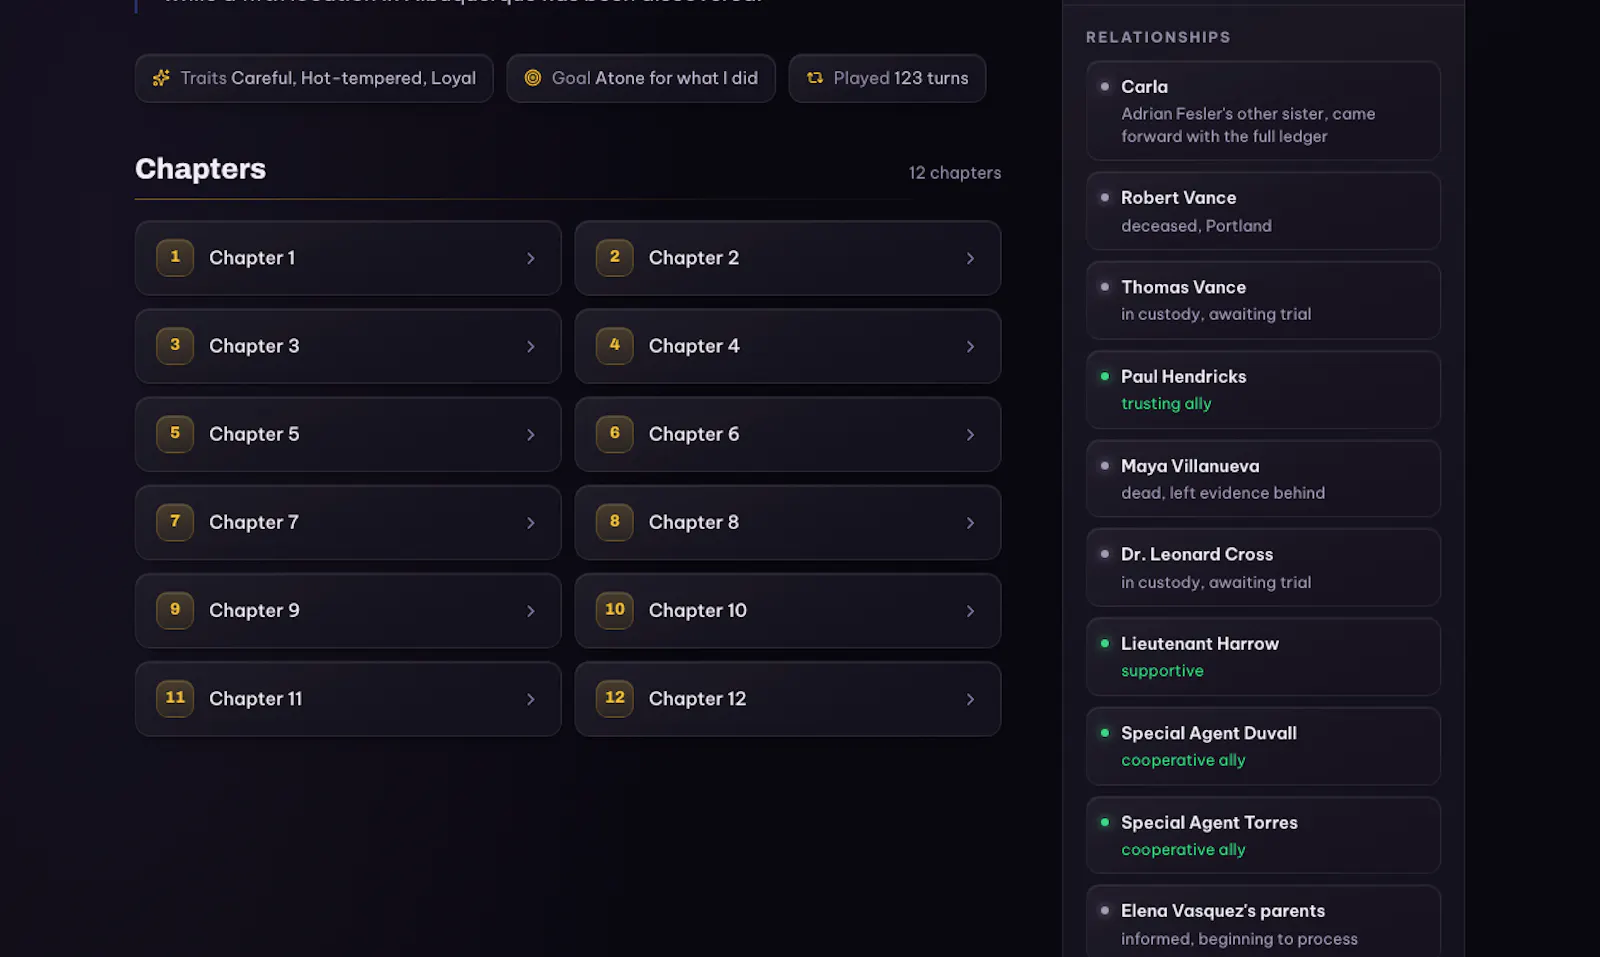Click the number 8 chapter badge

coord(615,521)
